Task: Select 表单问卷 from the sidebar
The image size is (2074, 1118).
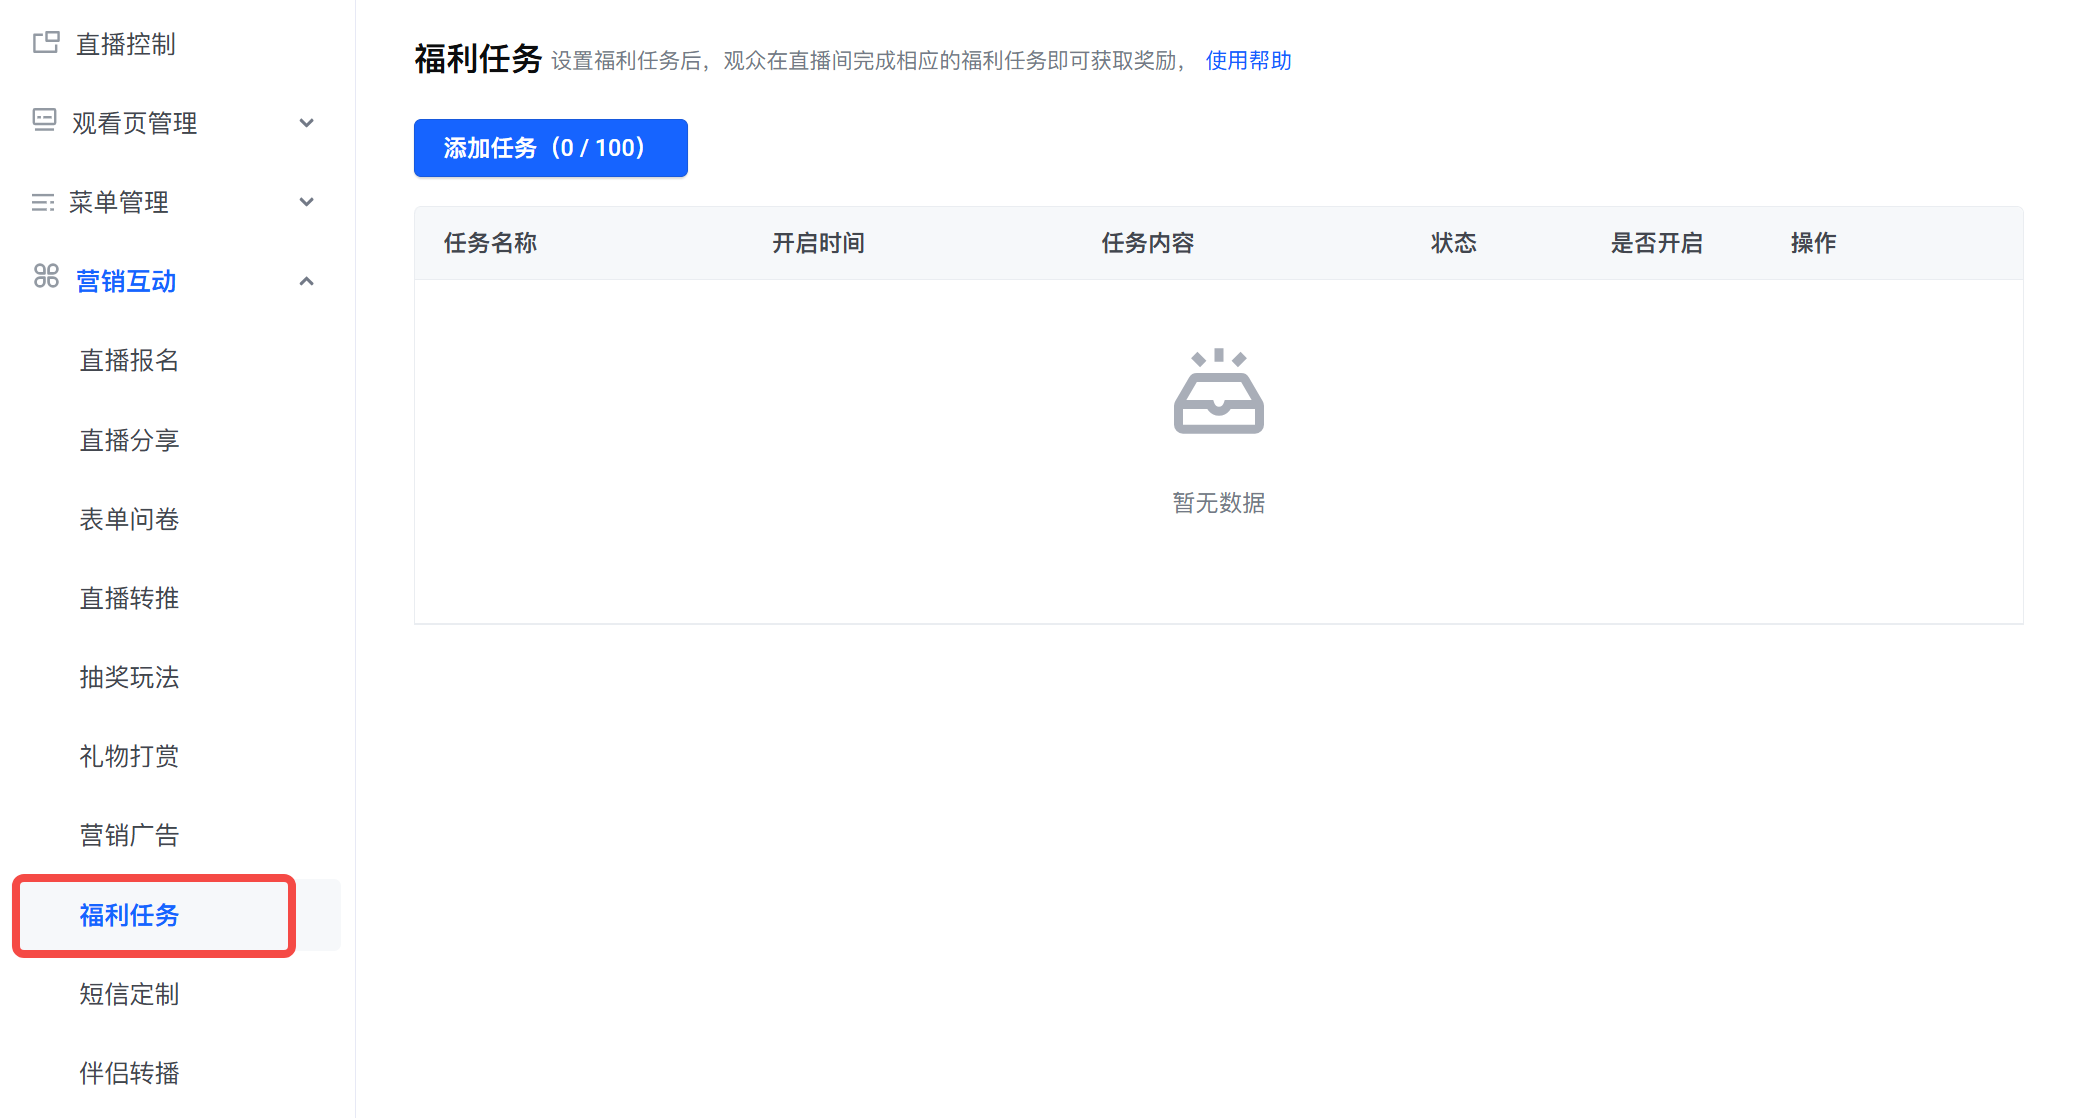Action: (x=129, y=519)
